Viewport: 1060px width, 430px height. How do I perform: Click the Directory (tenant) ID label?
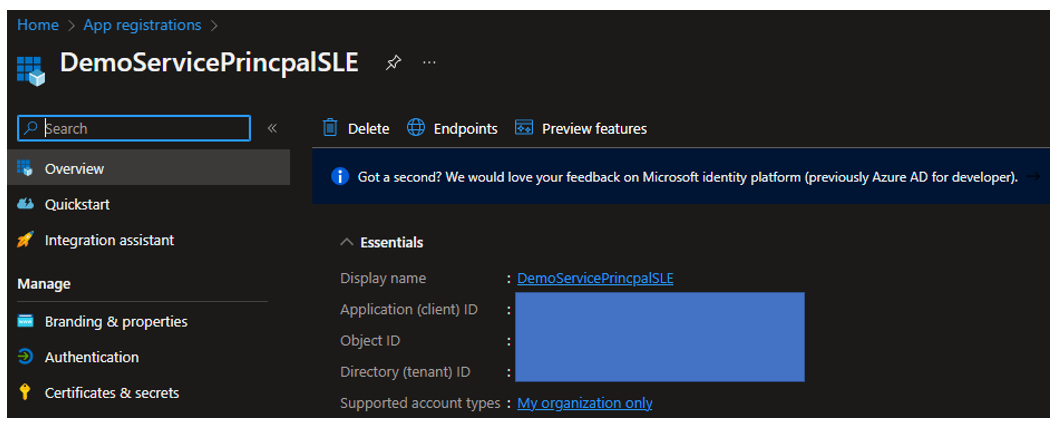click(x=406, y=372)
